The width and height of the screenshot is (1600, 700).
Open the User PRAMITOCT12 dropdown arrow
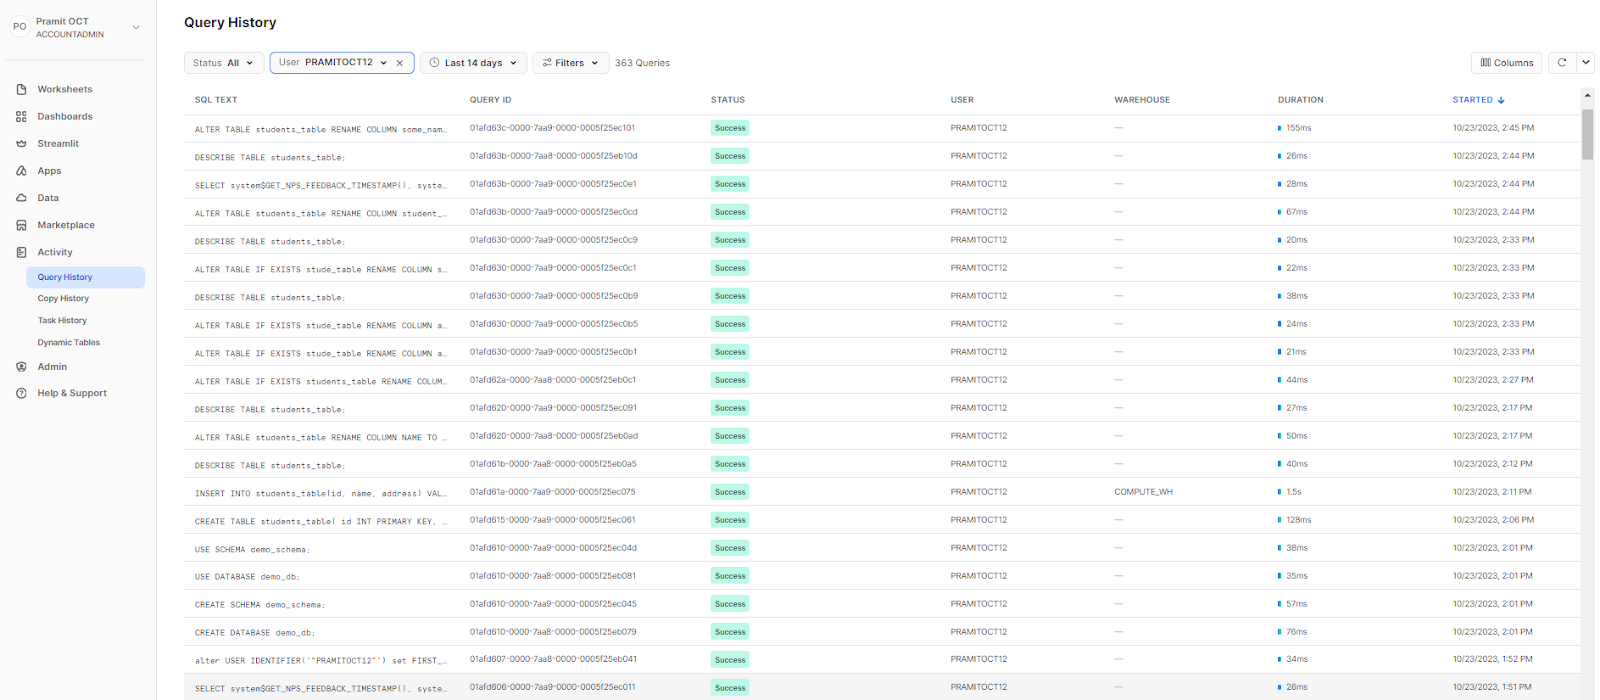[x=383, y=63]
